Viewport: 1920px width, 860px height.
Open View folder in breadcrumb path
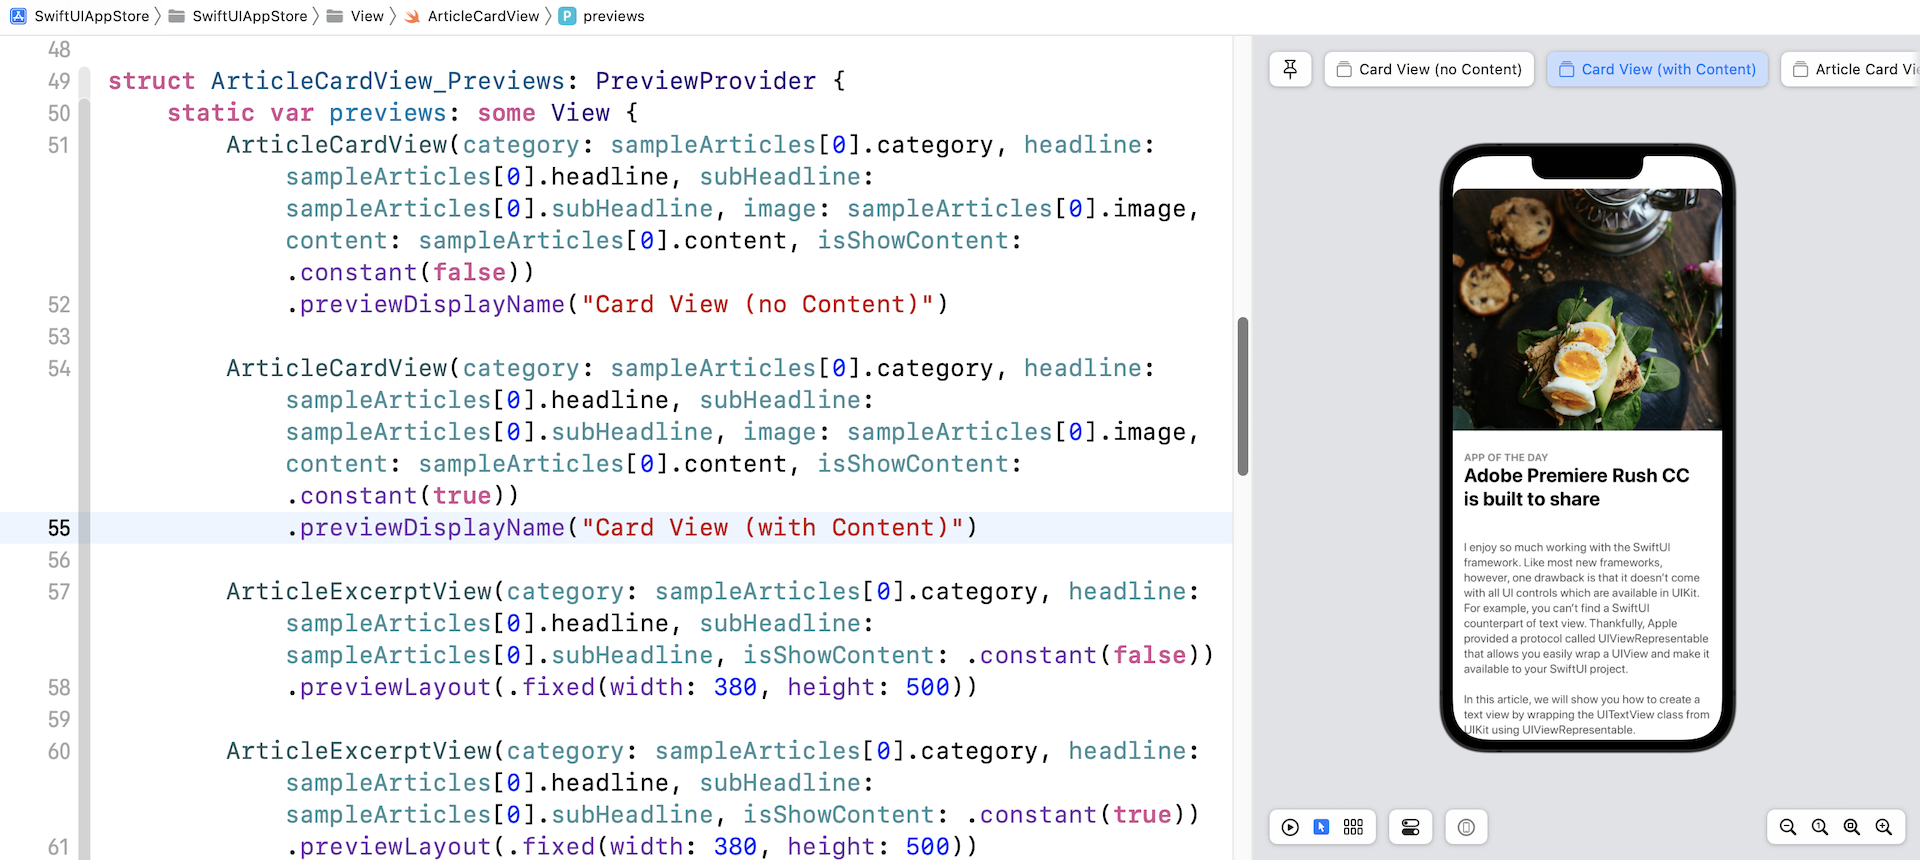pos(356,16)
